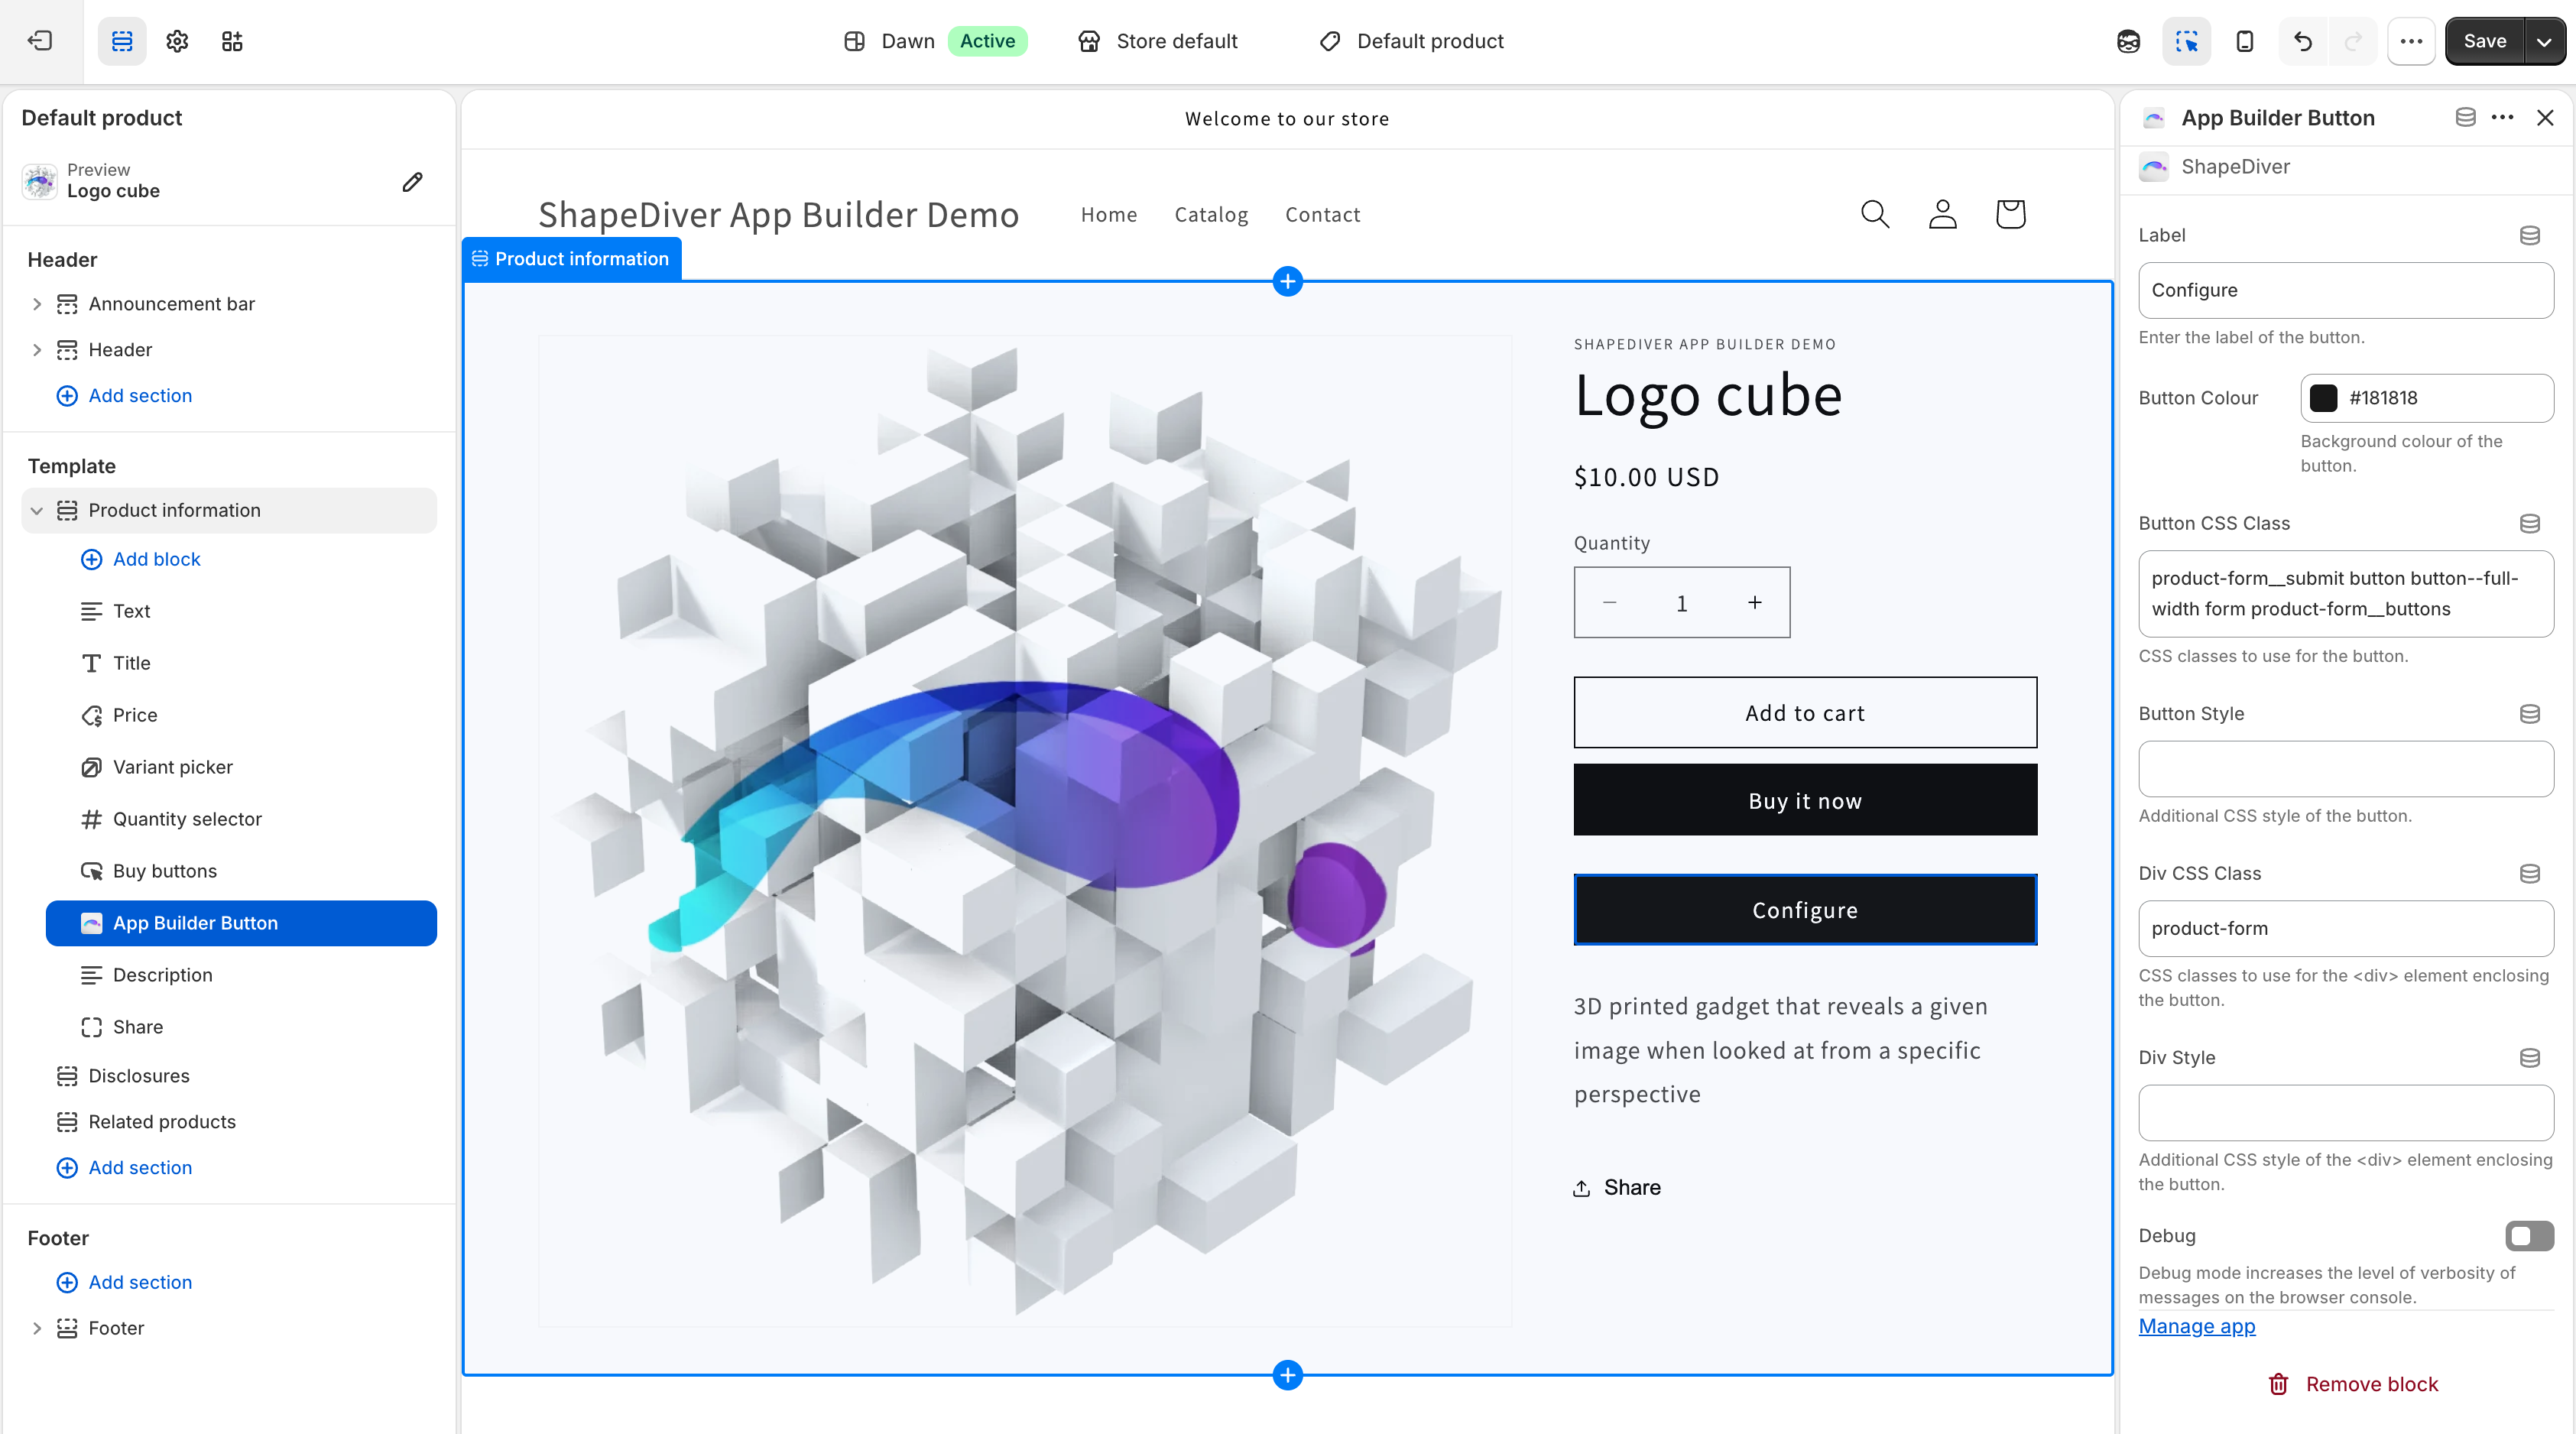2576x1434 pixels.
Task: Expand the Header section
Action: (37, 350)
